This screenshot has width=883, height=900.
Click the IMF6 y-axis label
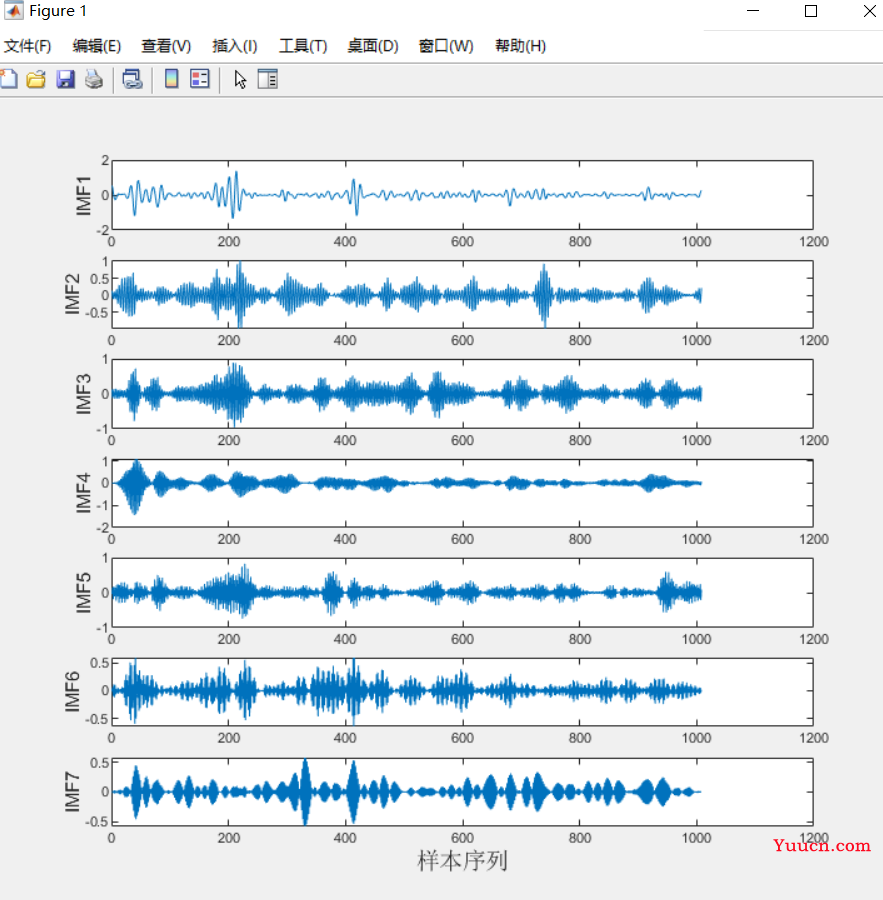coord(72,692)
